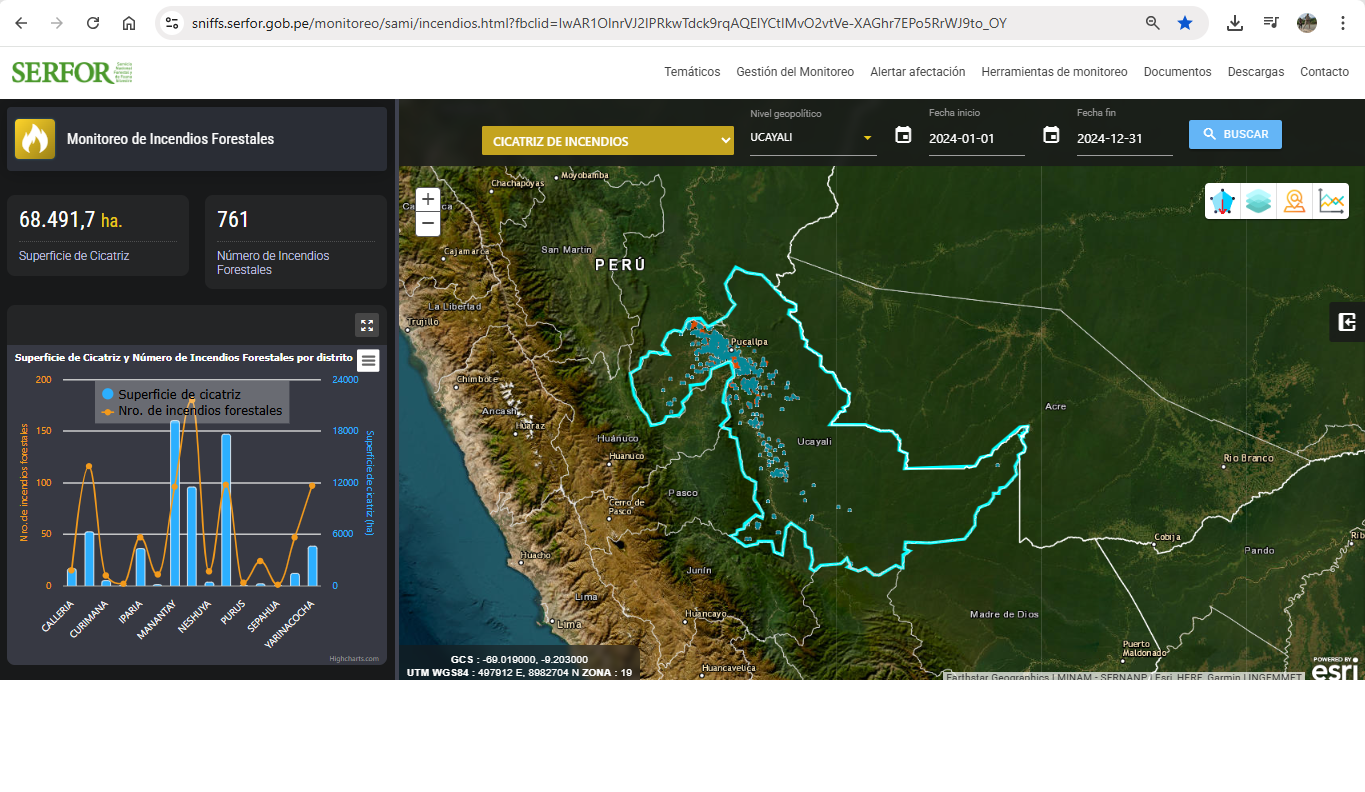Zoom in on the map

[428, 199]
